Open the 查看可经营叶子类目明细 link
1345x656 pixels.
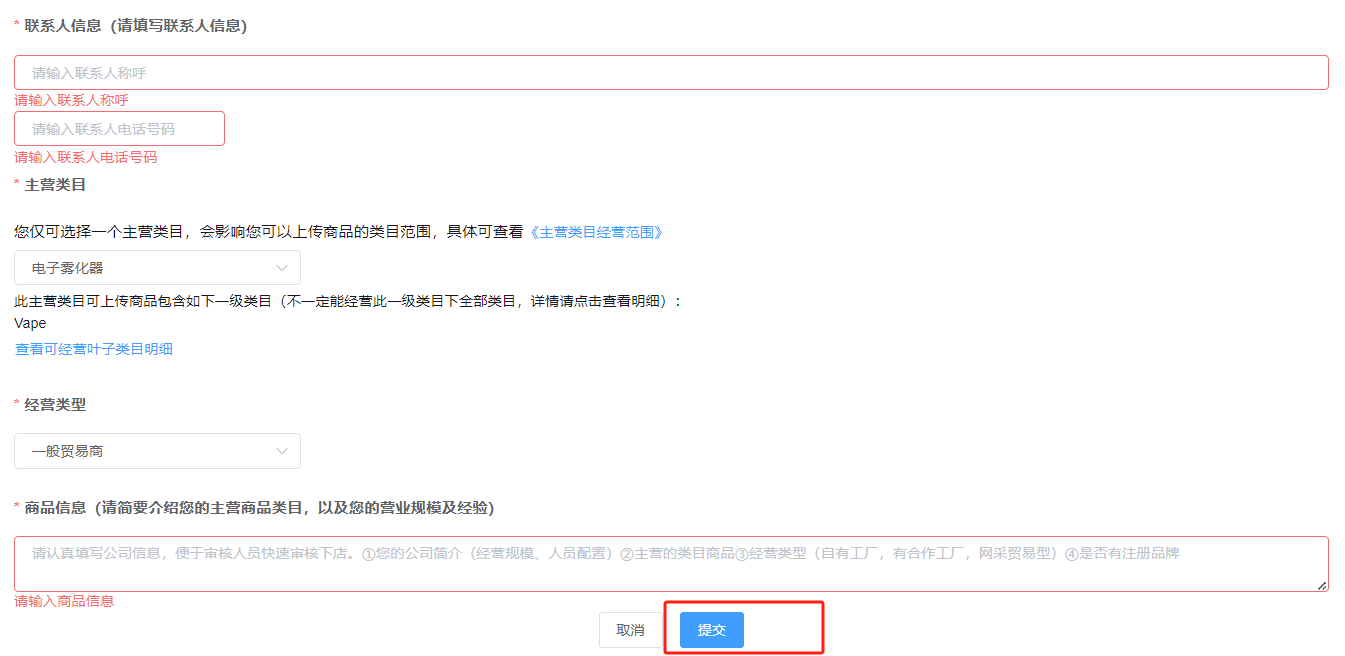93,349
